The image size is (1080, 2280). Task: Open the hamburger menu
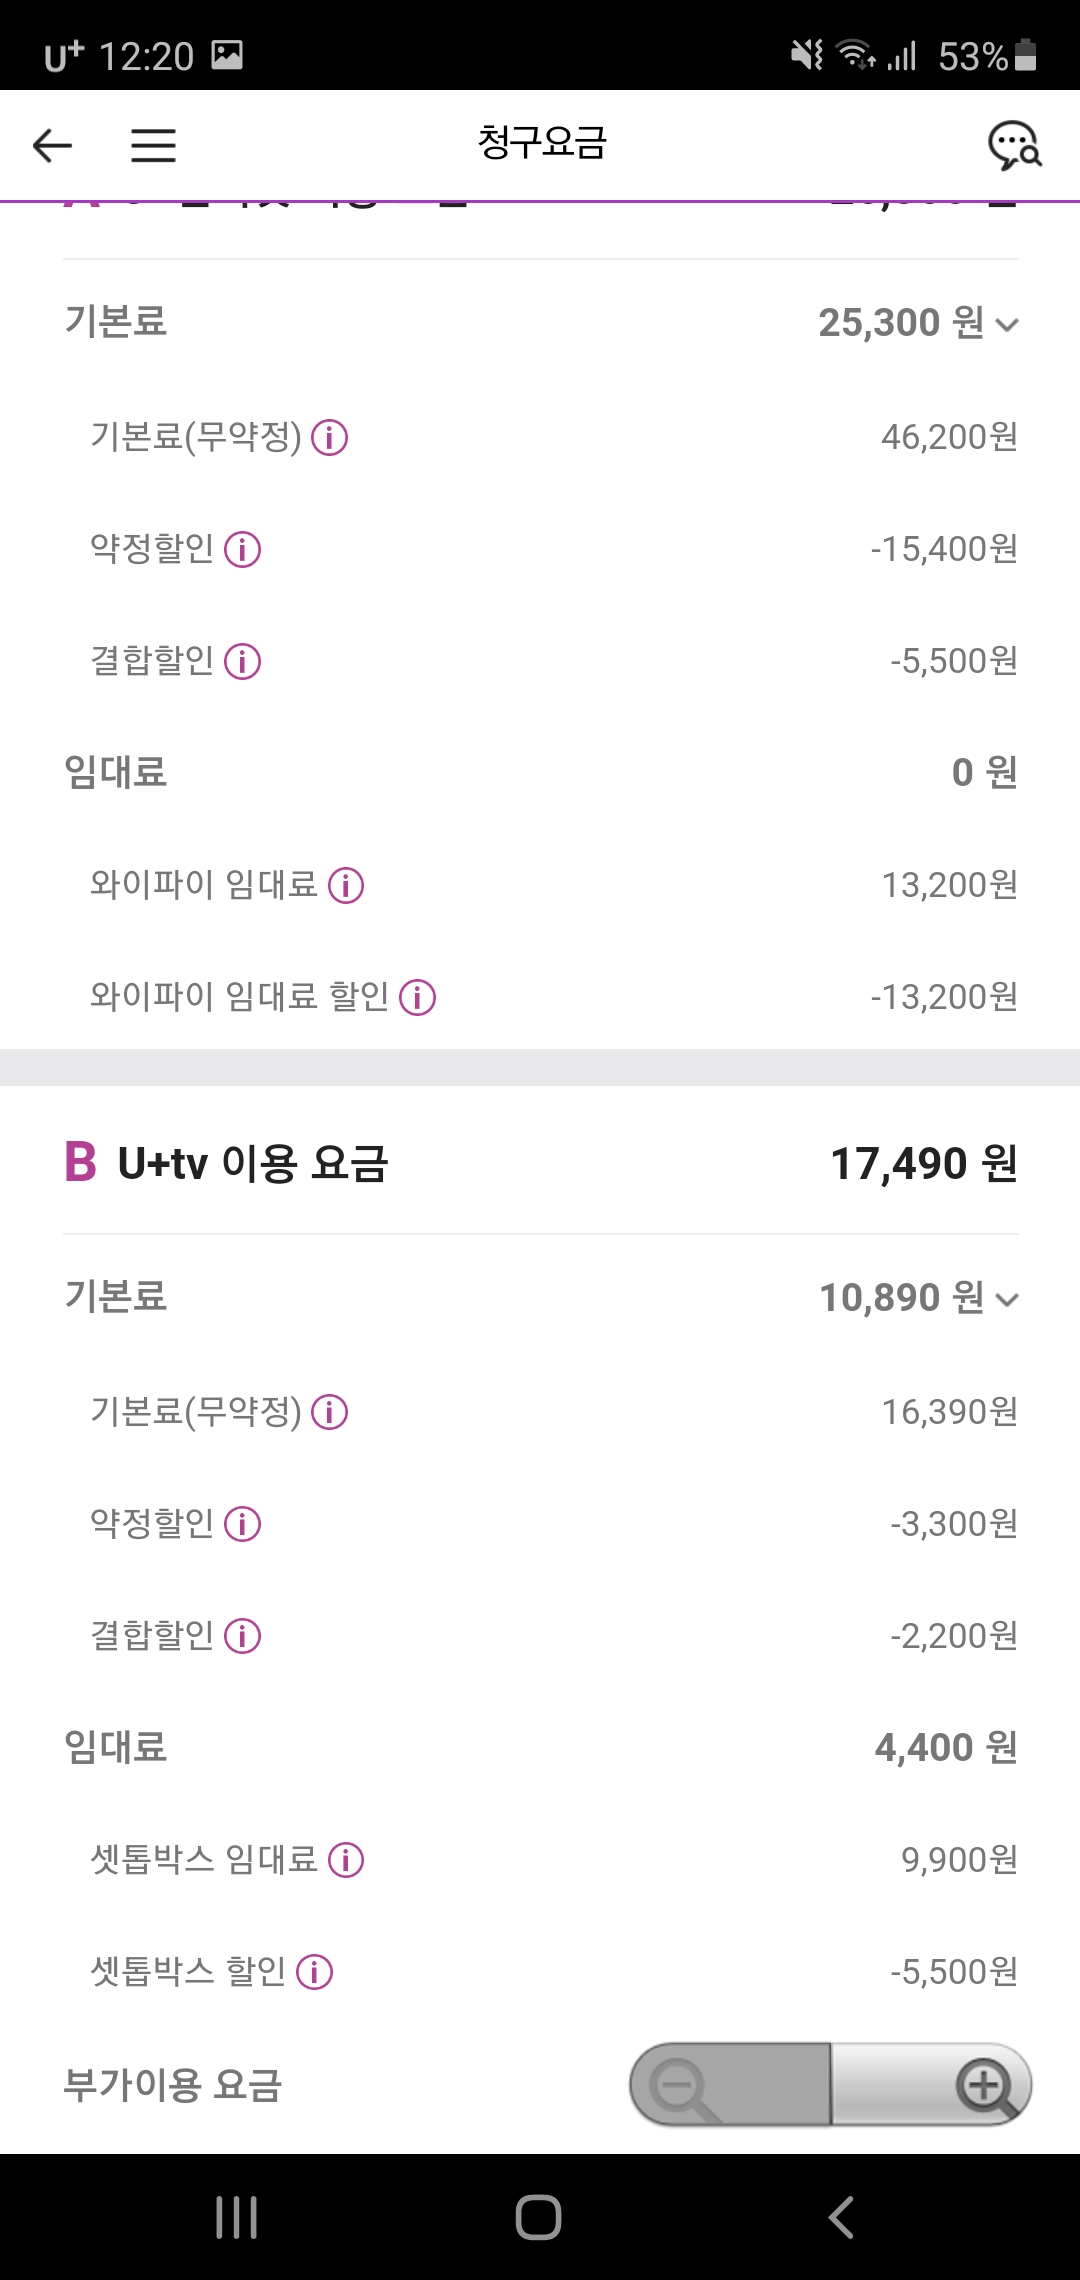pos(153,146)
